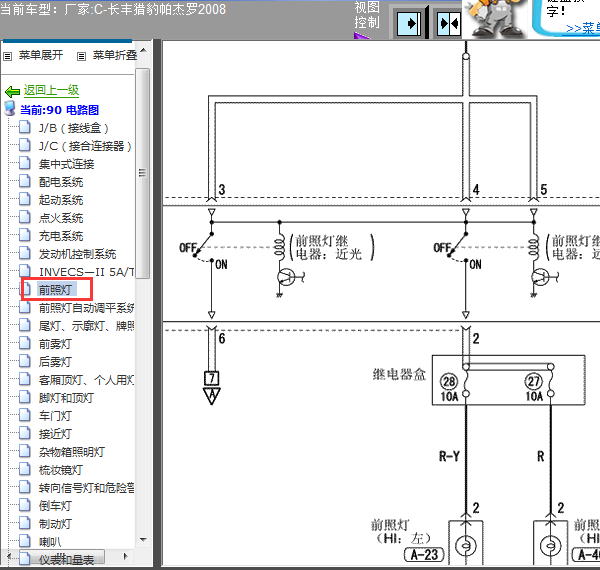This screenshot has width=600, height=570.
Task: Select the INVECS-II 5A/T entry
Action: 86,272
